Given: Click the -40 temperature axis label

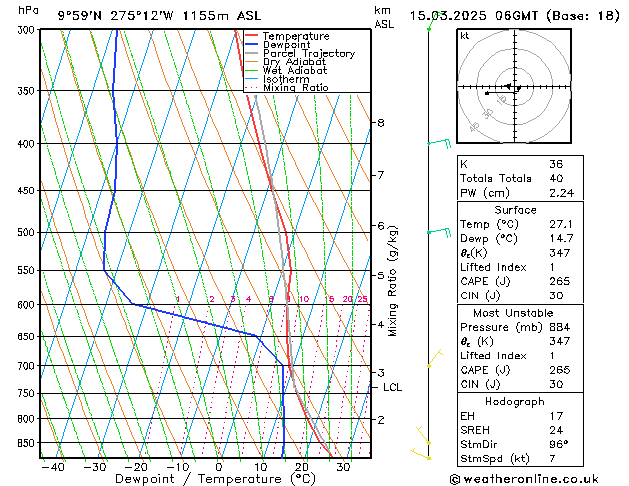Looking at the screenshot, I should click(53, 467).
